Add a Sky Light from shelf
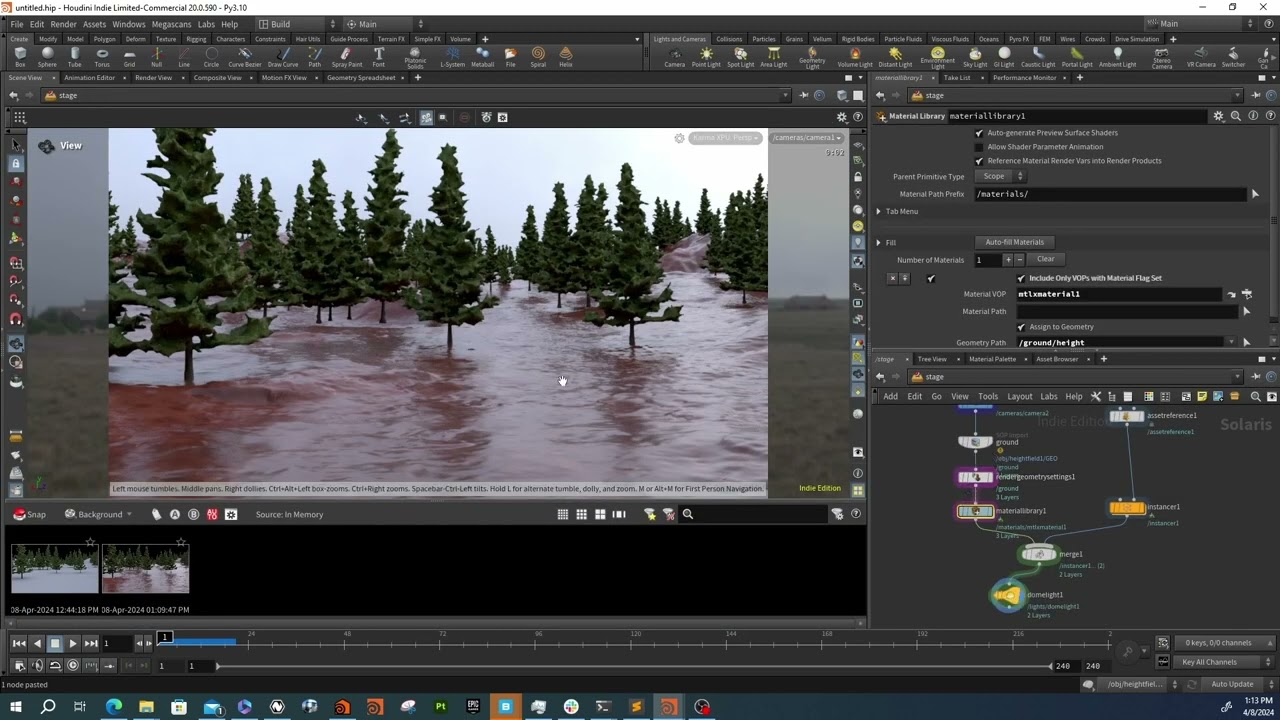Screen dimensions: 1280x720 coord(975,58)
